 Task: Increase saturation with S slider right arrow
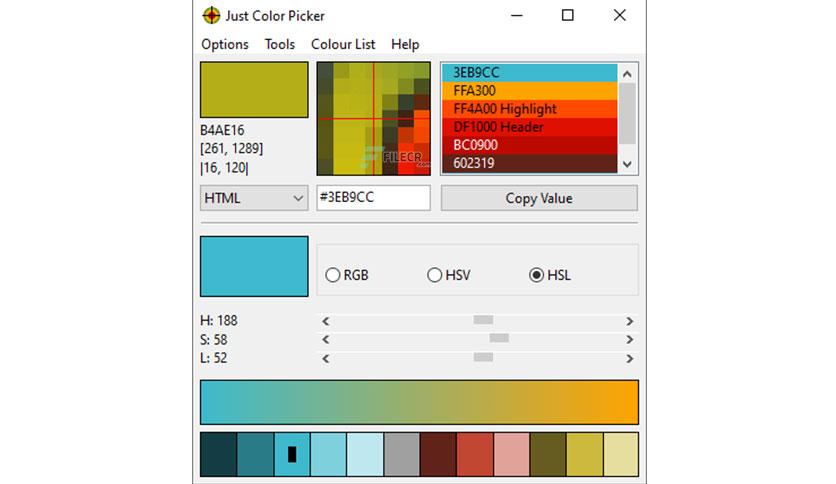click(629, 340)
